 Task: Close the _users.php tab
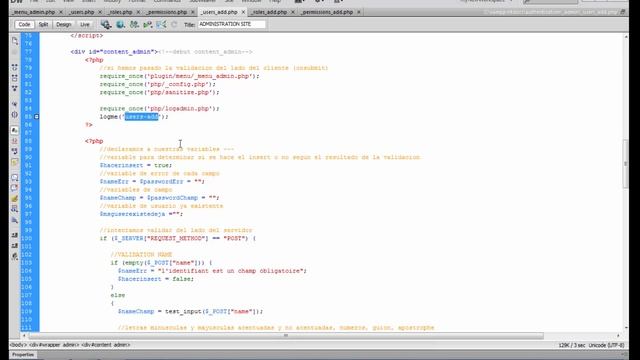pyautogui.click(x=100, y=12)
